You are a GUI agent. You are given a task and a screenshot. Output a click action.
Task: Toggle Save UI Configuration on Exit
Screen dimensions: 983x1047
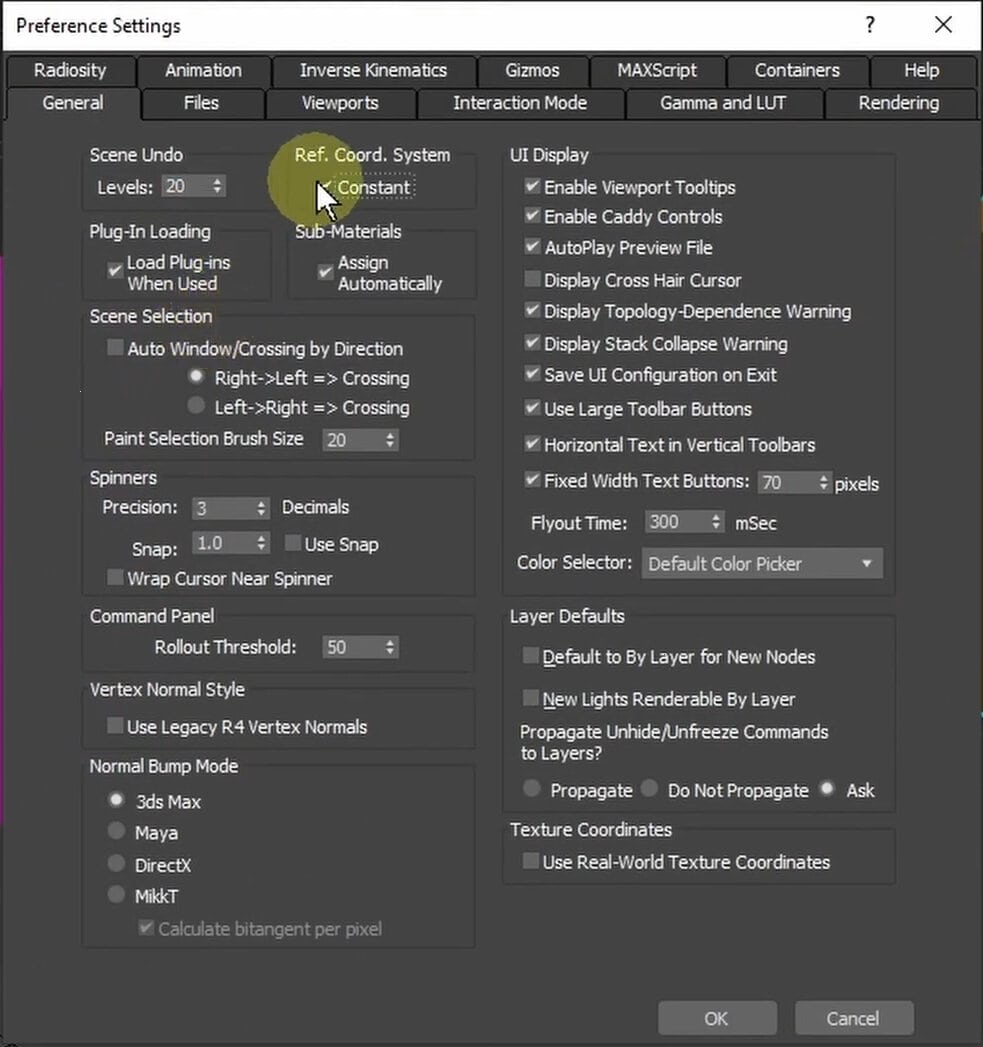tap(532, 376)
